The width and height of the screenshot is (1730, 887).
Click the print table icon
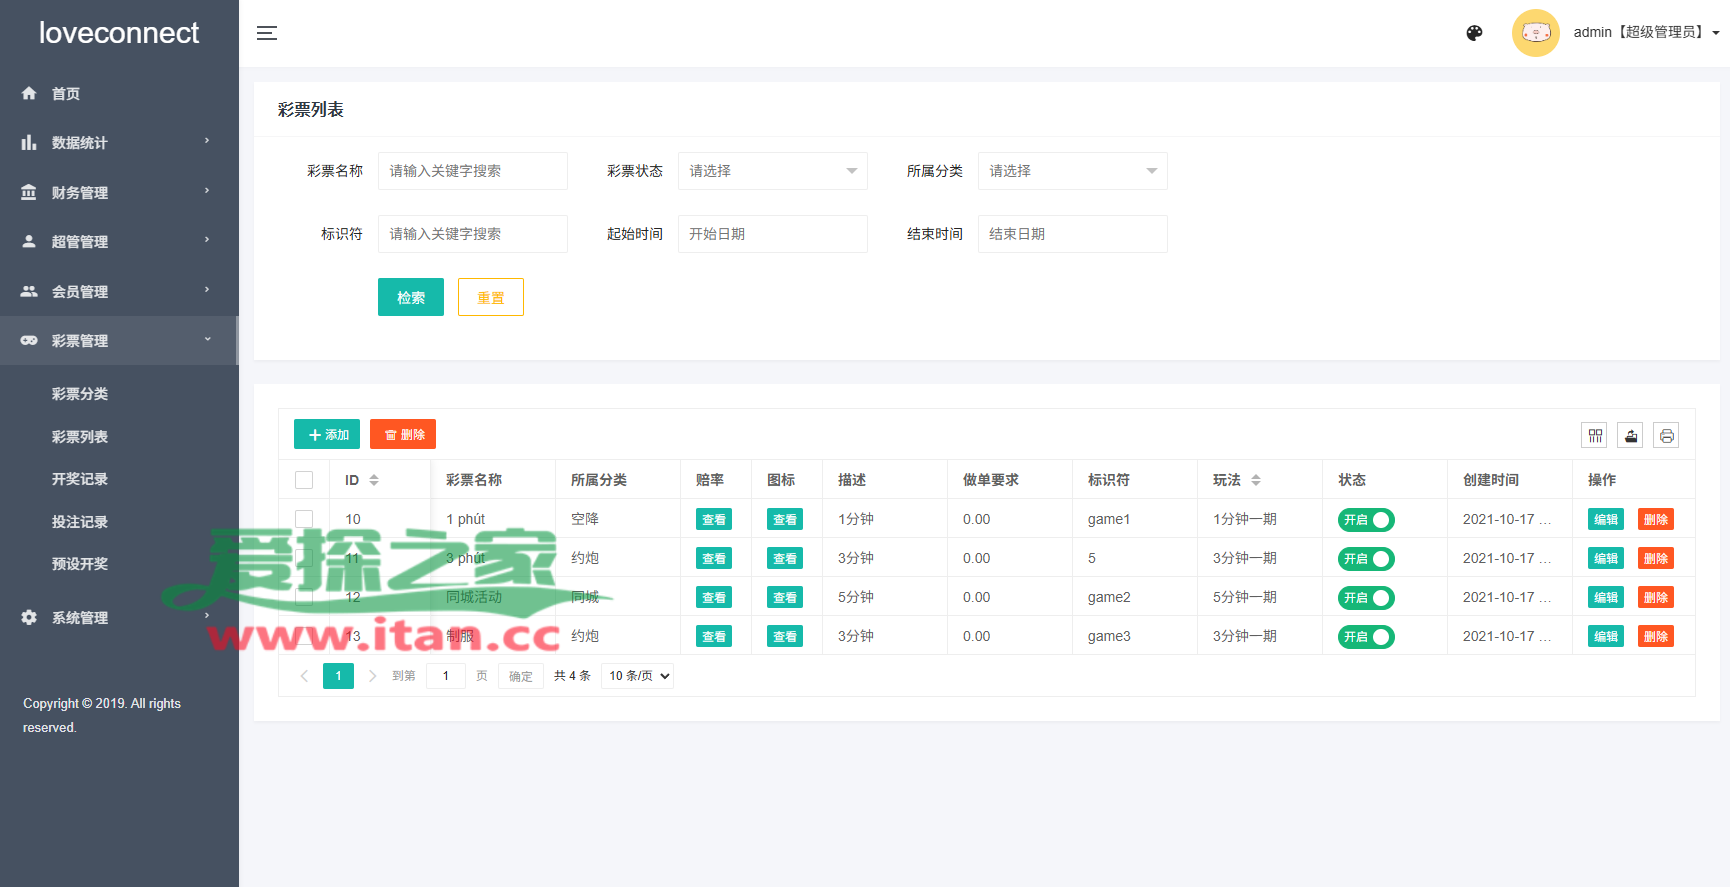click(x=1666, y=435)
